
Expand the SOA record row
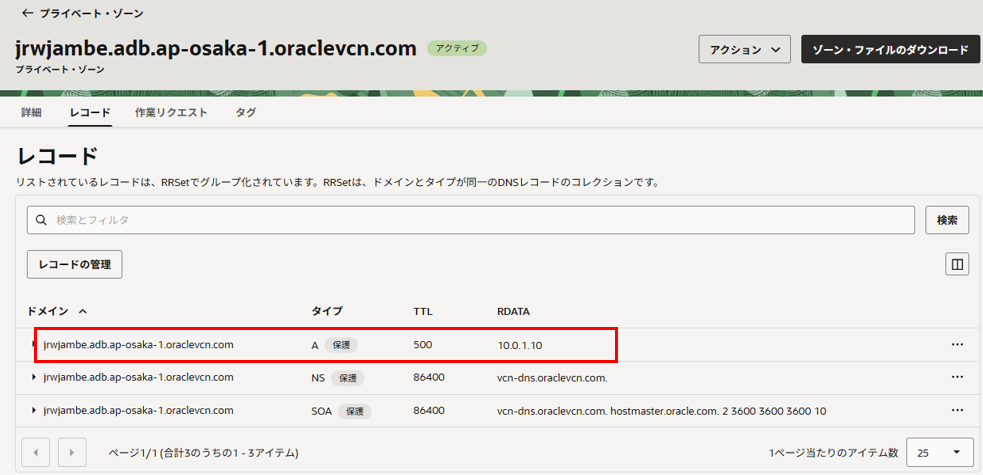tap(34, 411)
